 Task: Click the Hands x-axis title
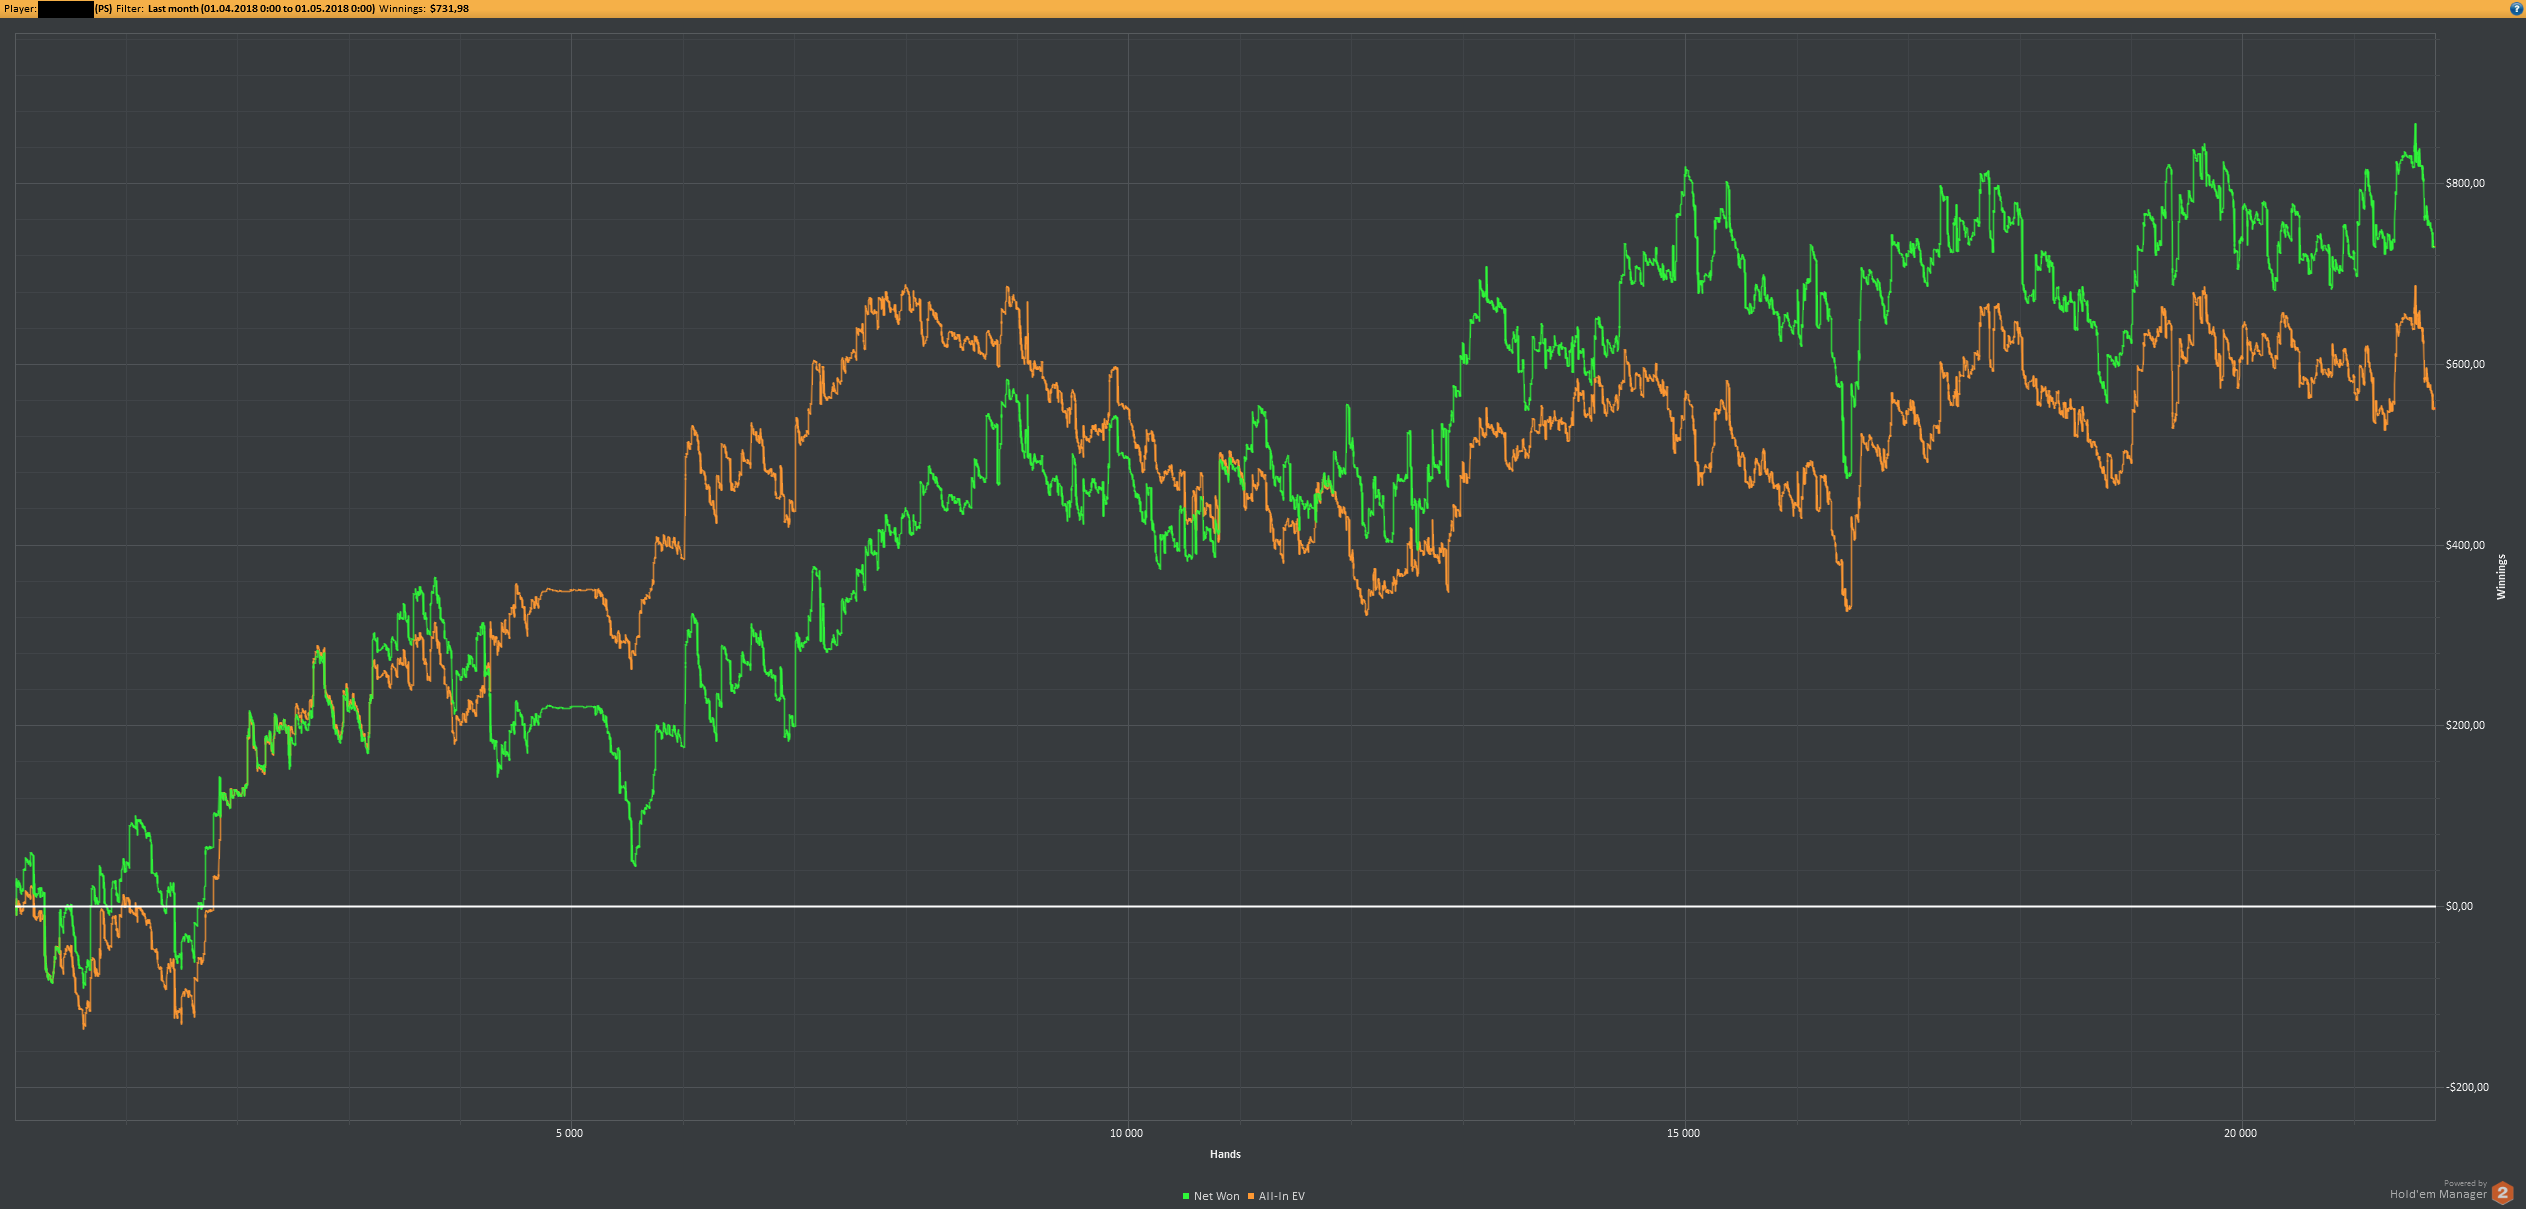[1225, 1154]
